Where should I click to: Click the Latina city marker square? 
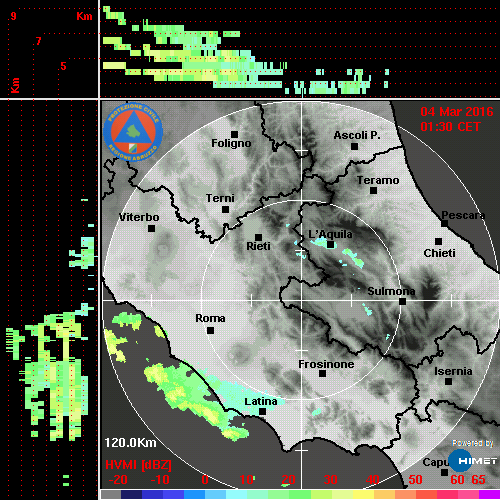coord(263,412)
